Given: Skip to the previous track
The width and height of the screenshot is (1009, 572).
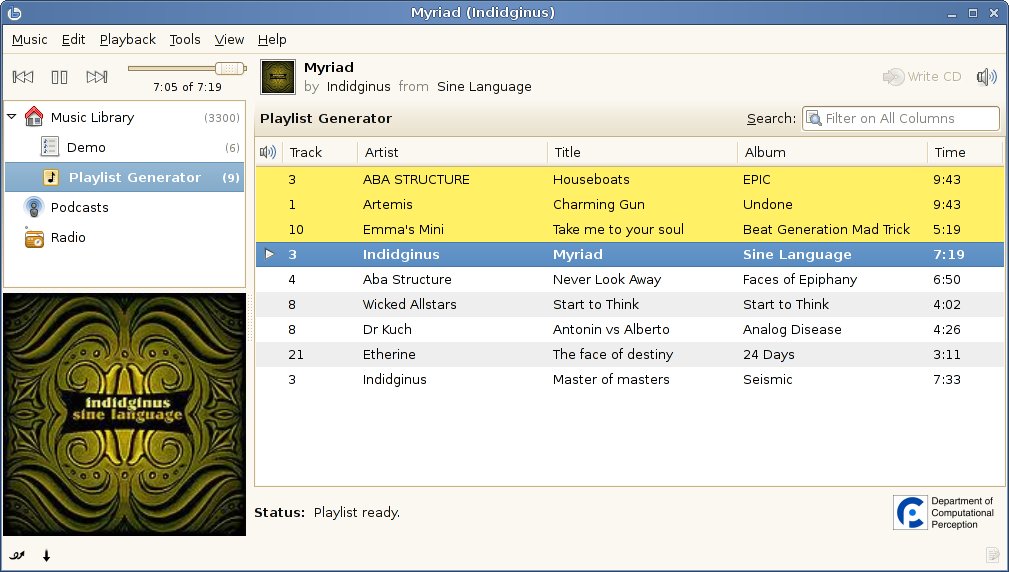Looking at the screenshot, I should click(x=23, y=77).
